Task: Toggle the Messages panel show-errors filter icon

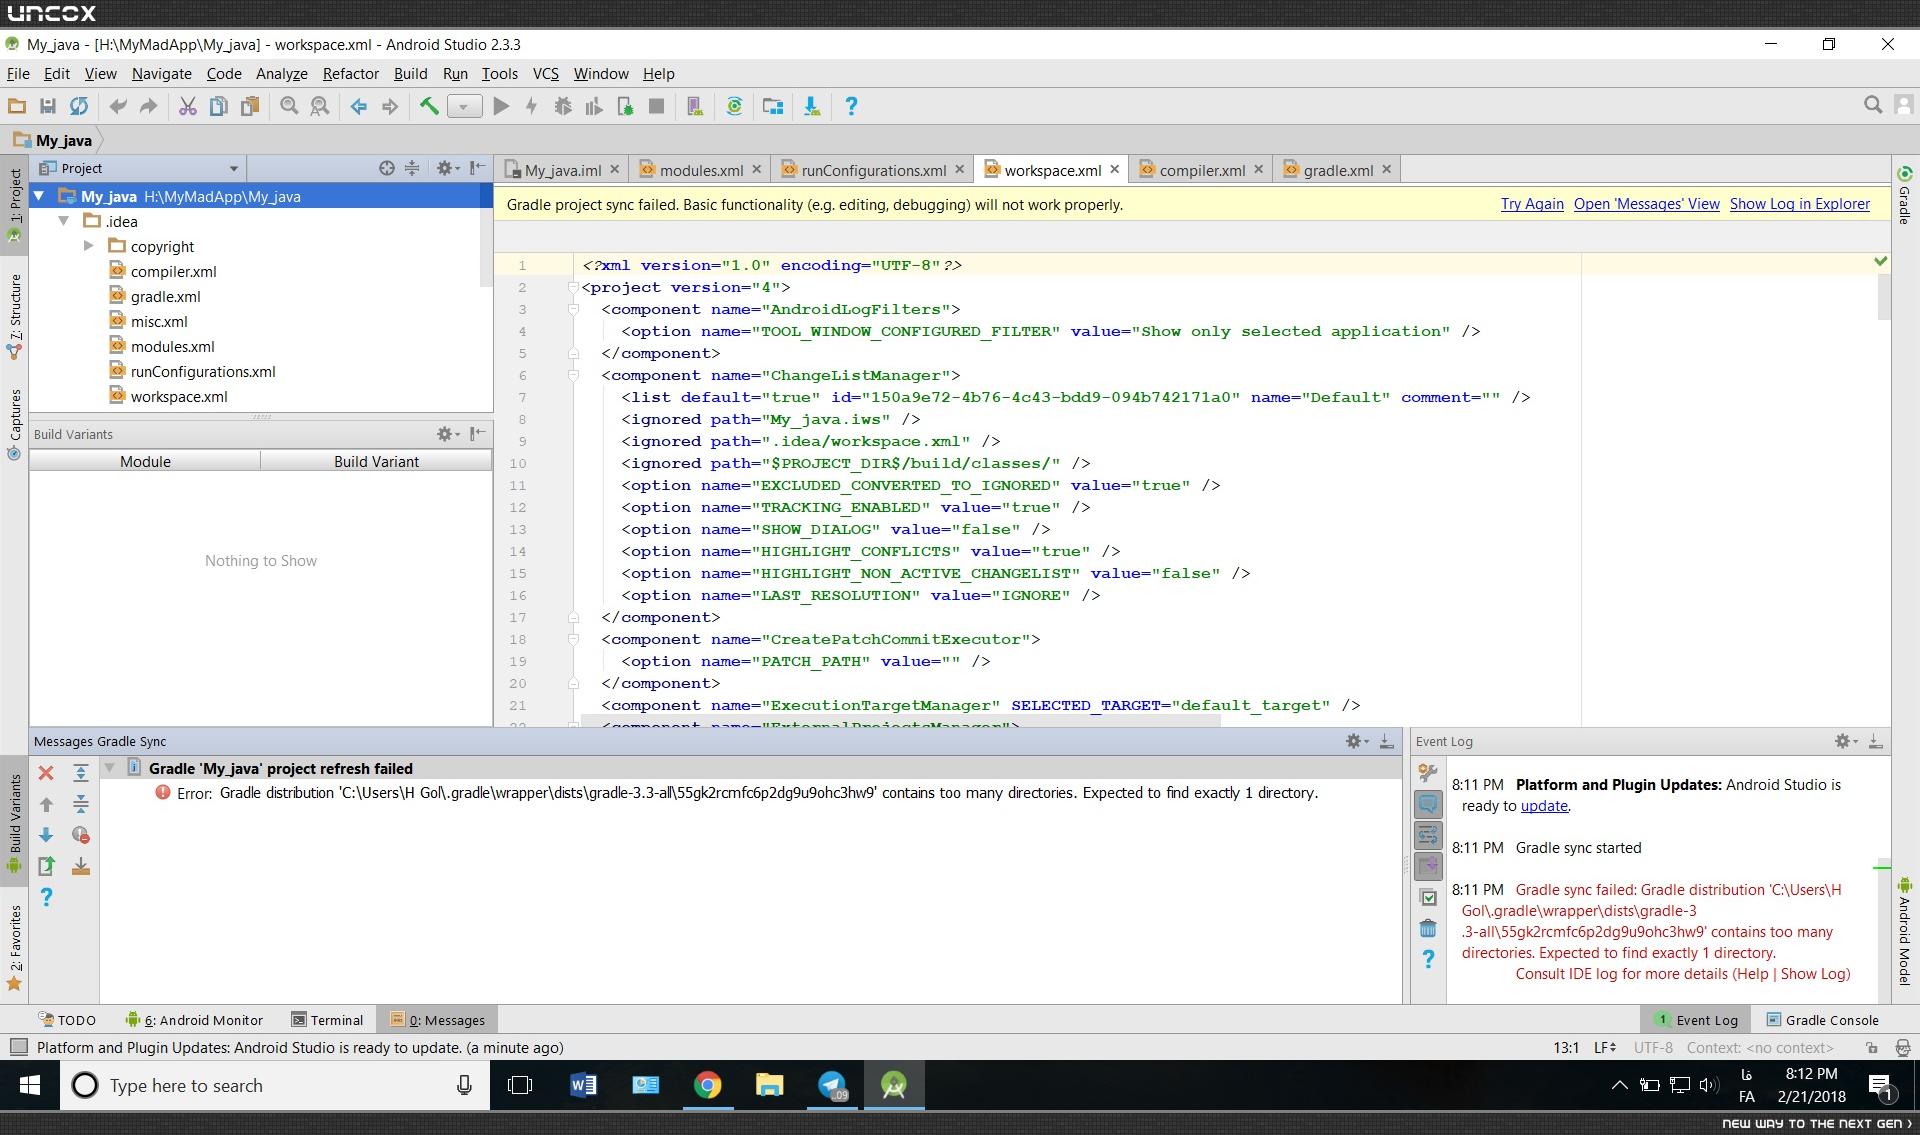Action: 81,835
